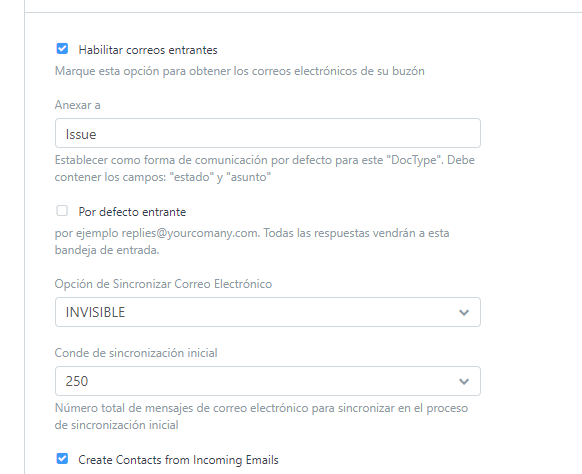Click the 'Establecer como forma de comunicación' help text
Image resolution: width=582 pixels, height=474 pixels.
click(x=265, y=169)
